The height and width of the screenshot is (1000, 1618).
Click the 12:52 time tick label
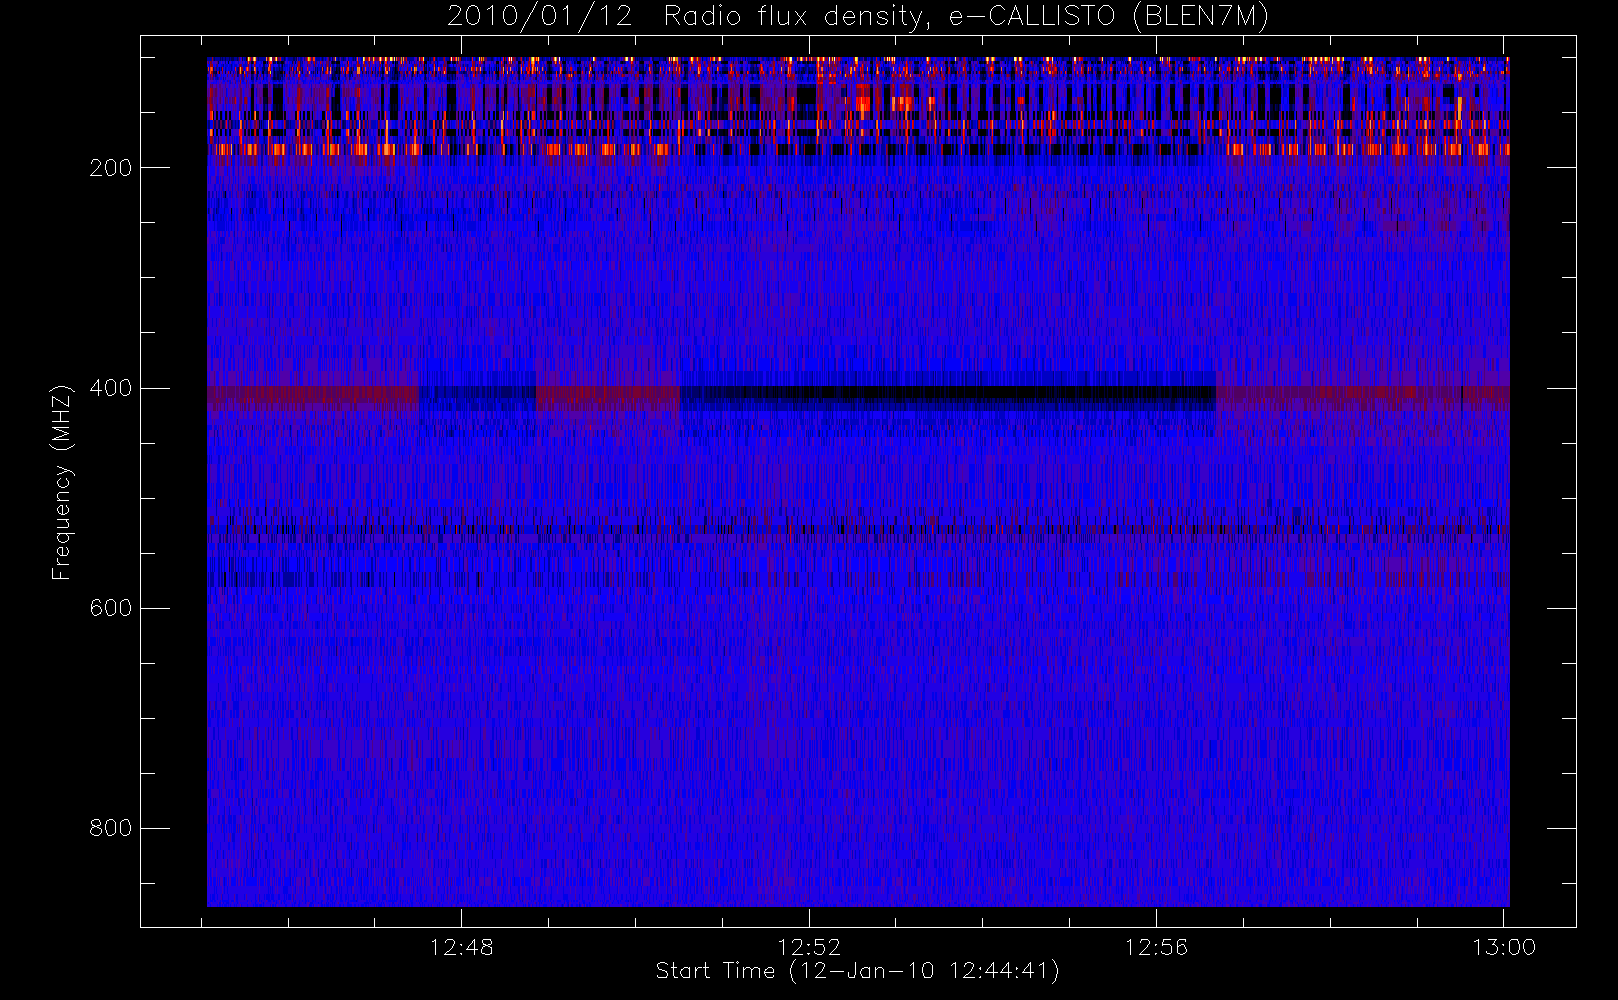[809, 947]
